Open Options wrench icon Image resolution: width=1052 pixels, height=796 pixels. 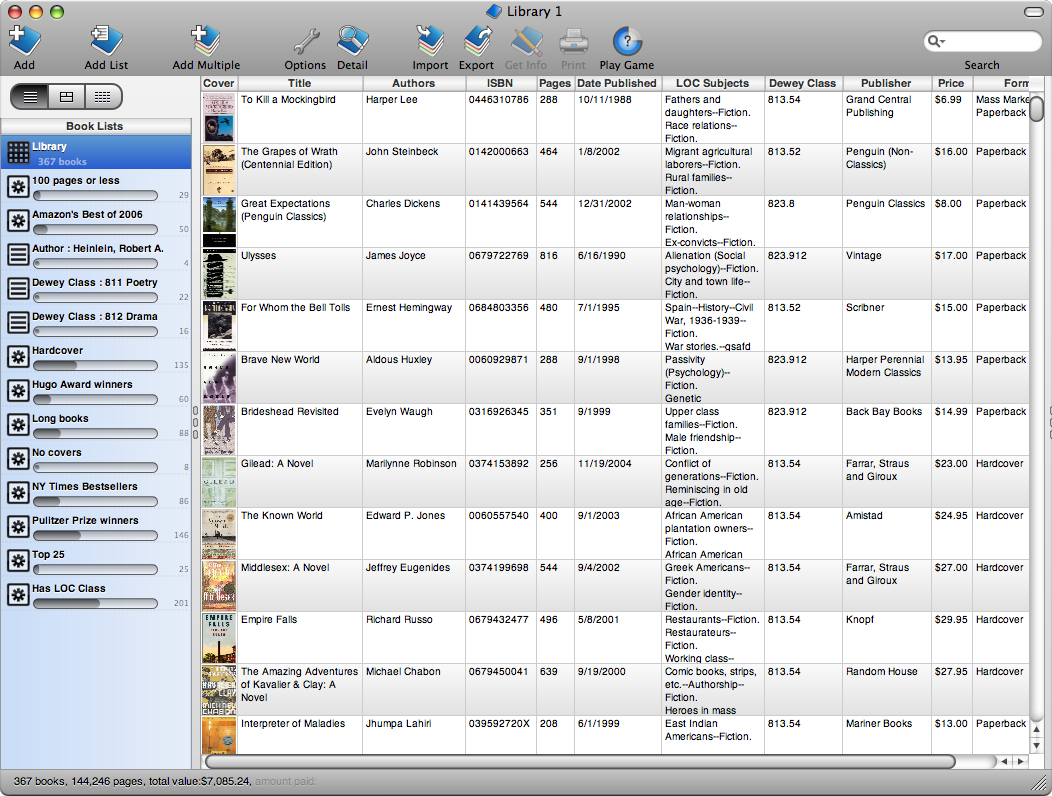point(305,42)
